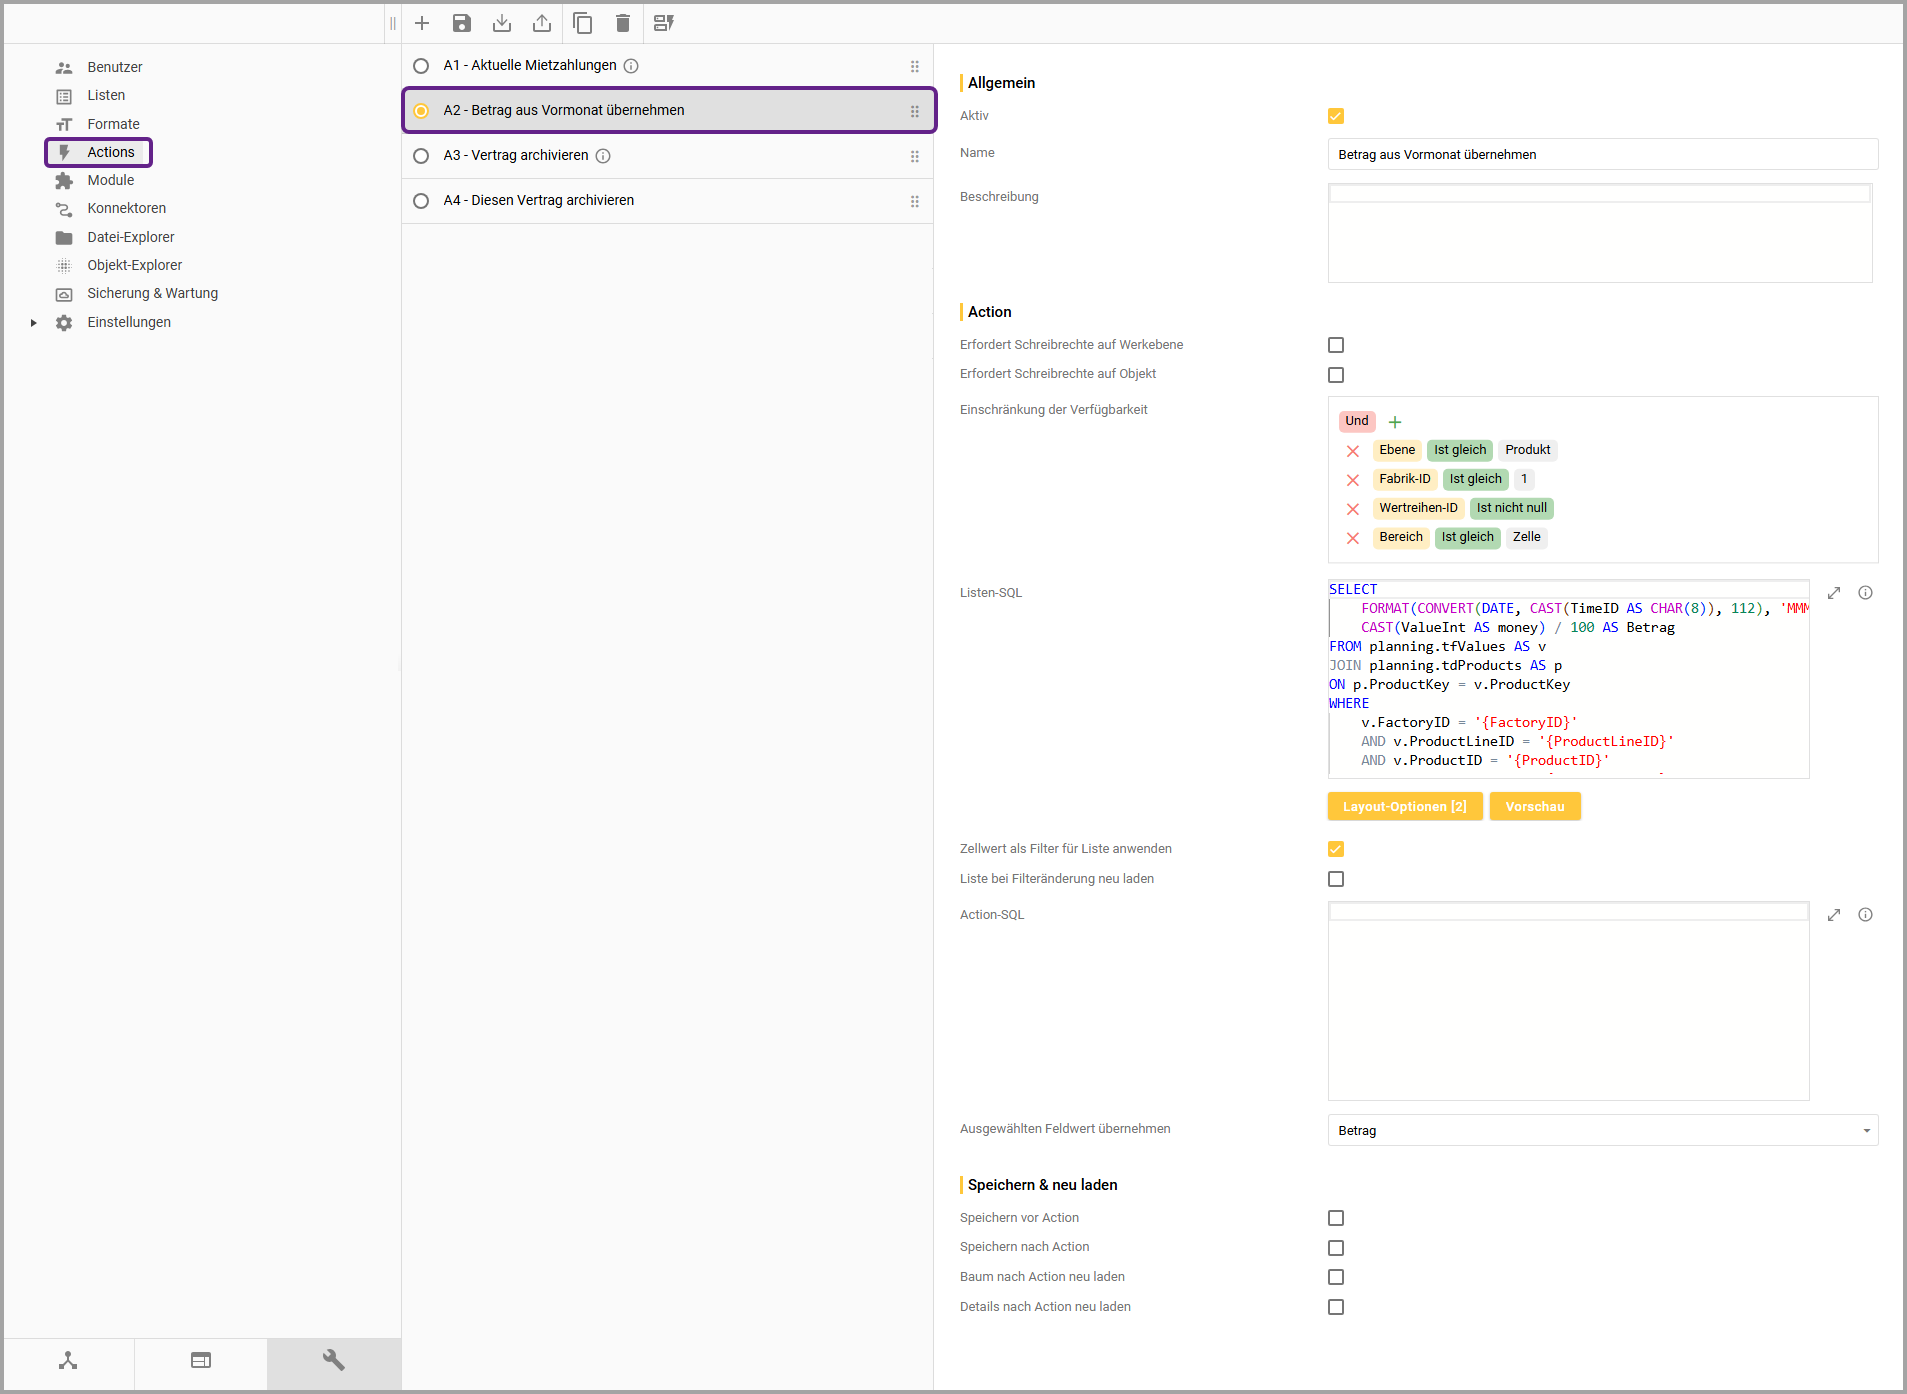
Task: Expand the Listen-SQL editor with arrow icon
Action: (x=1834, y=593)
